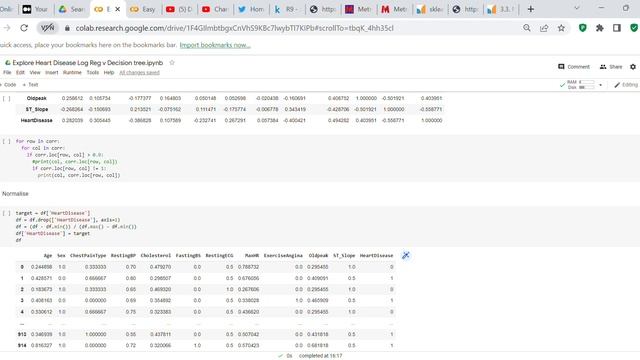This screenshot has height=360, width=640.
Task: Toggle the browser side panel icon
Action: (617, 28)
